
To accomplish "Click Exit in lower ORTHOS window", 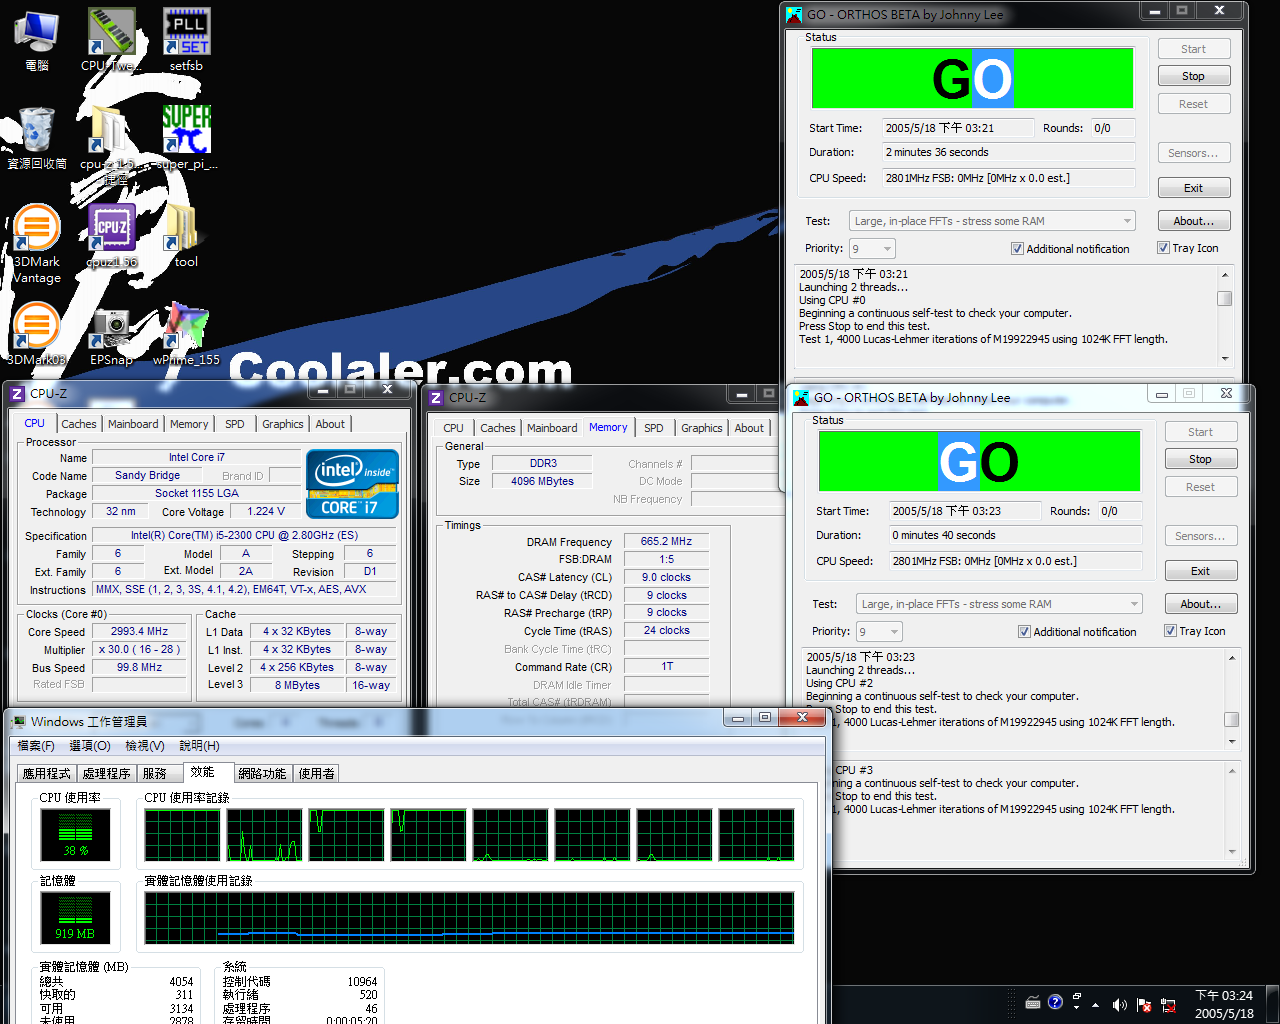I will [x=1200, y=571].
